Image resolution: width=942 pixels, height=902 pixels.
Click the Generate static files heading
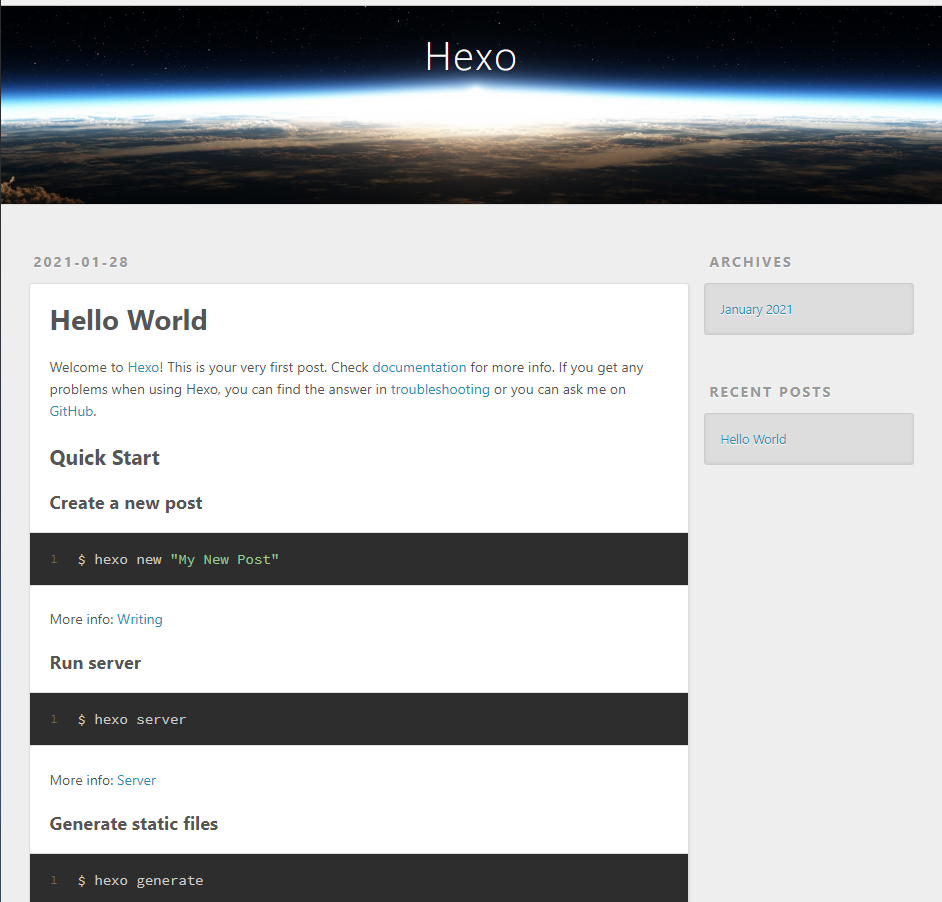[x=134, y=824]
